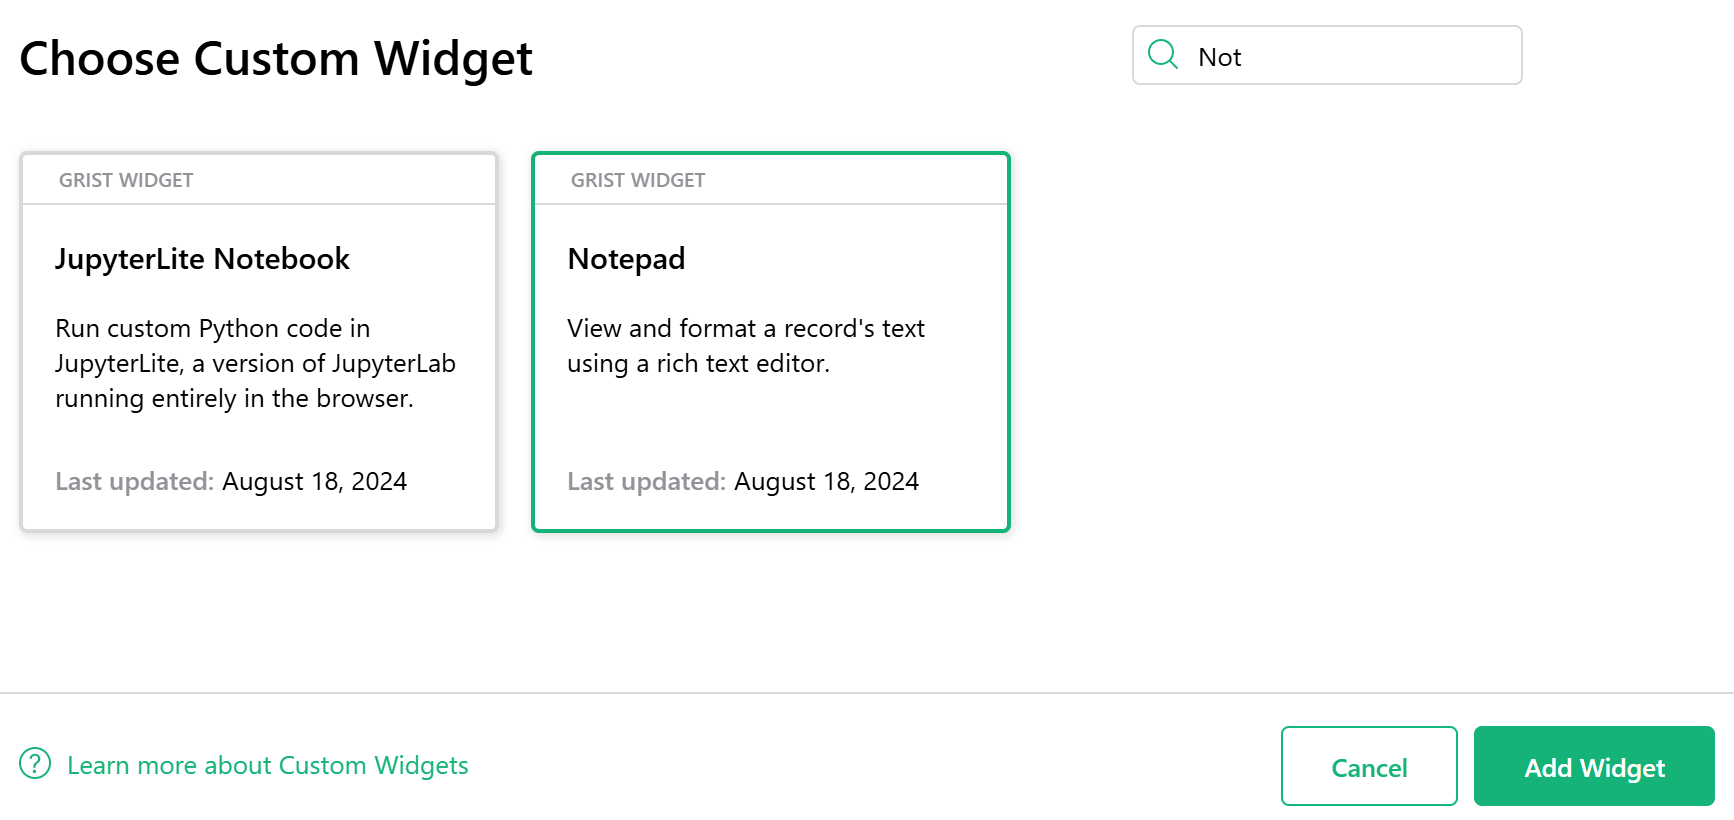The width and height of the screenshot is (1734, 820).
Task: Click August 18, 2024 date on JupyterLite card
Action: coord(314,482)
